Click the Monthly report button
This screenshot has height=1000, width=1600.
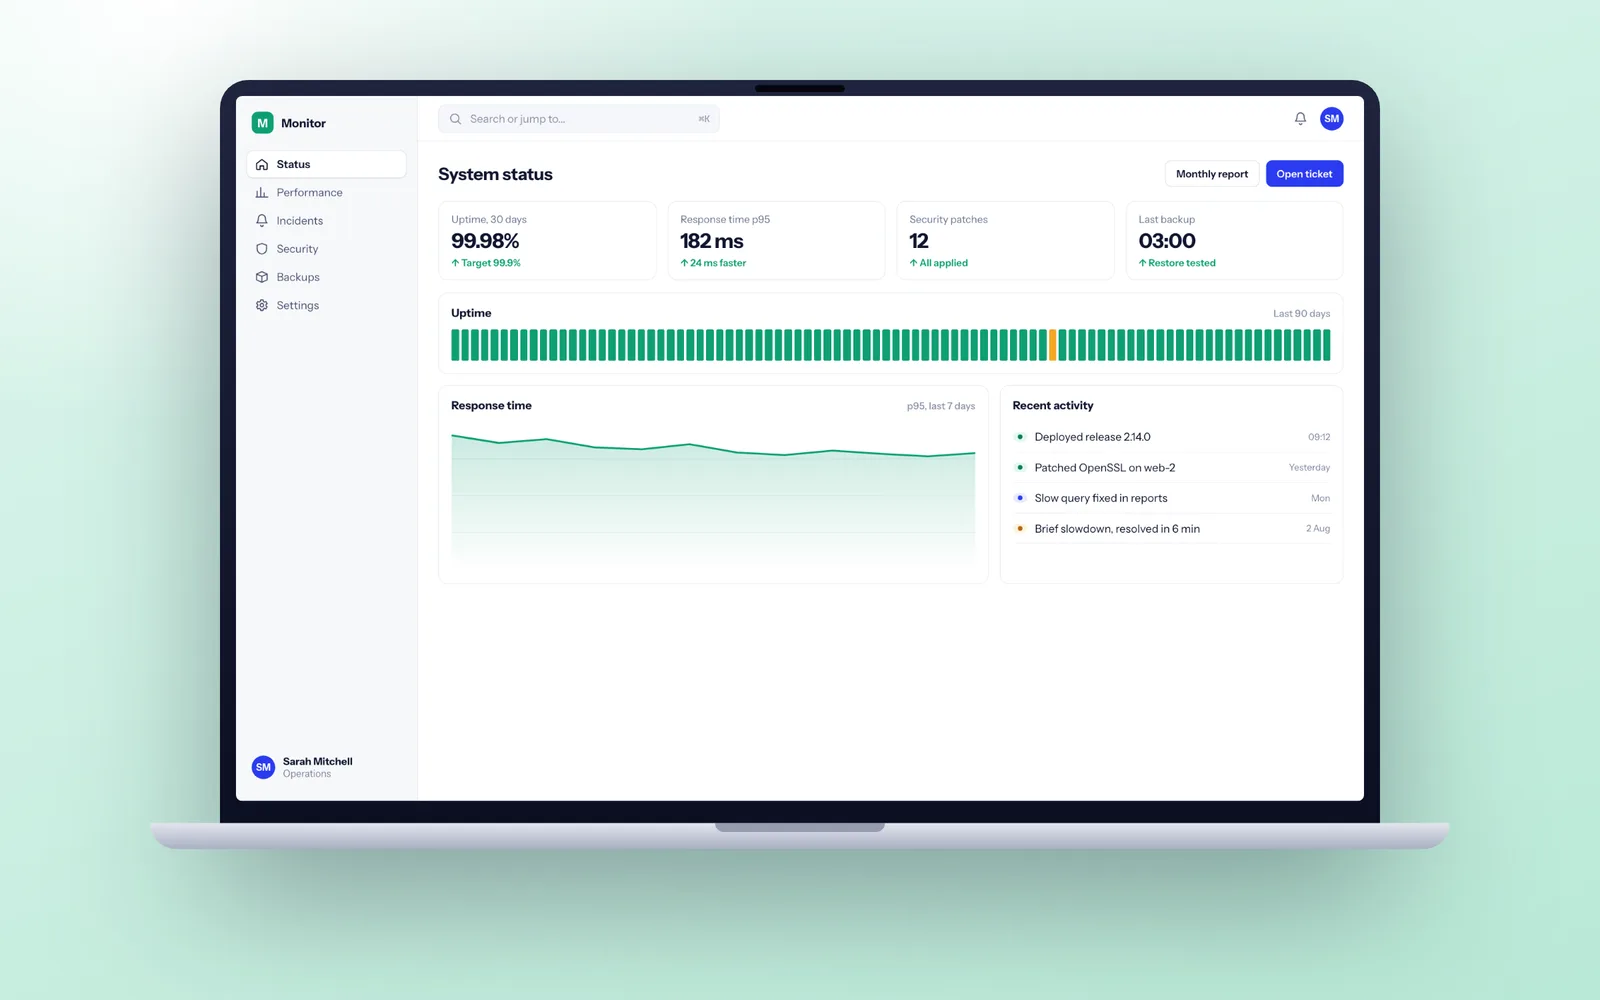[x=1211, y=174]
